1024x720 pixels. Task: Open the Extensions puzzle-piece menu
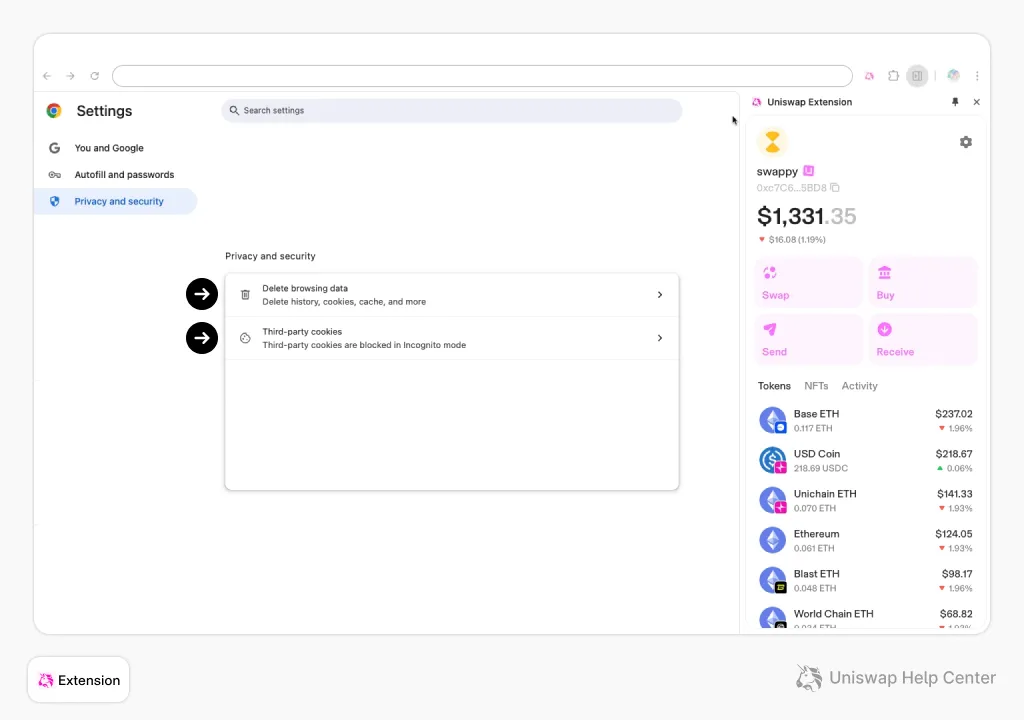click(x=893, y=76)
